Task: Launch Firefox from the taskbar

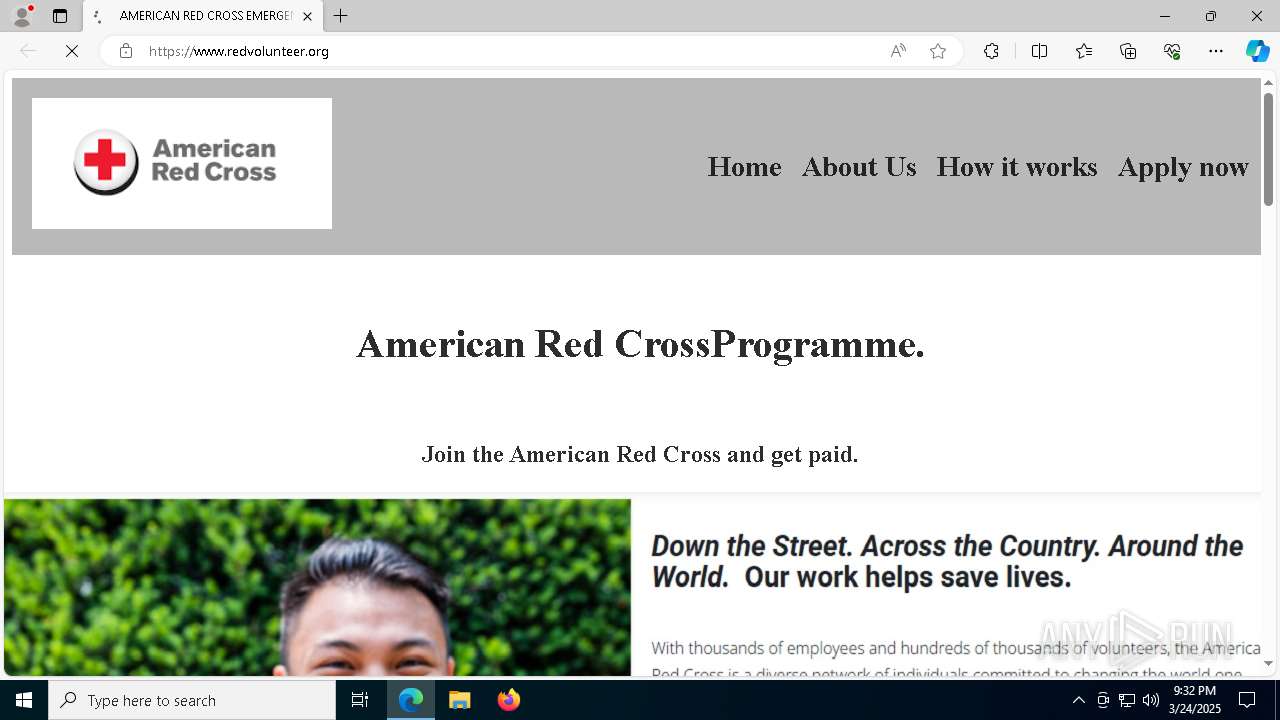Action: (x=509, y=700)
